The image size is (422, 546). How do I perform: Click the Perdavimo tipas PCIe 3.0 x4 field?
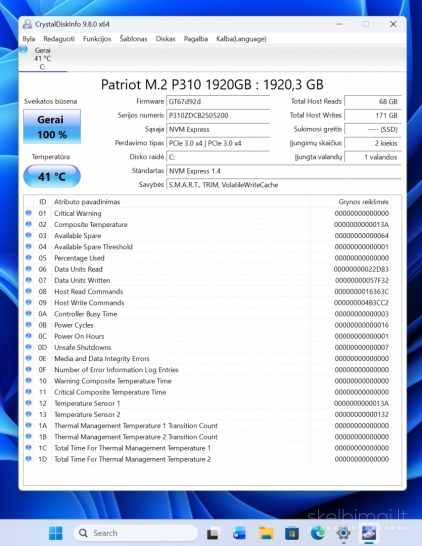click(x=218, y=143)
